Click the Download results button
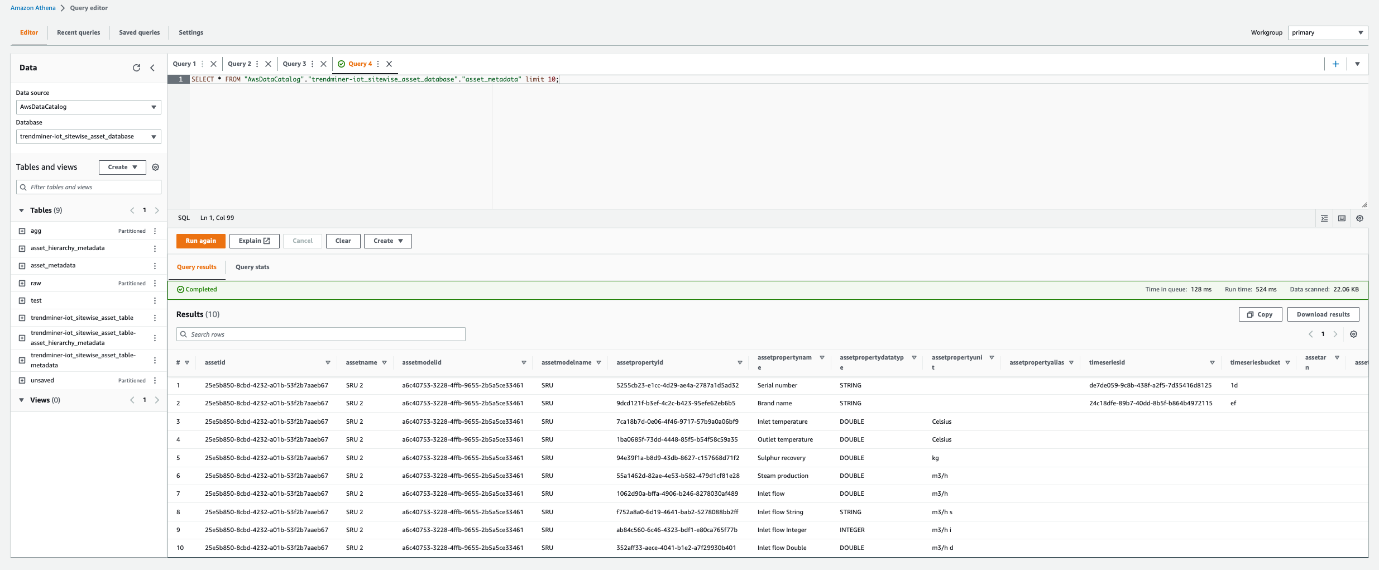Screen dimensions: 1384x574 [x=1322, y=314]
